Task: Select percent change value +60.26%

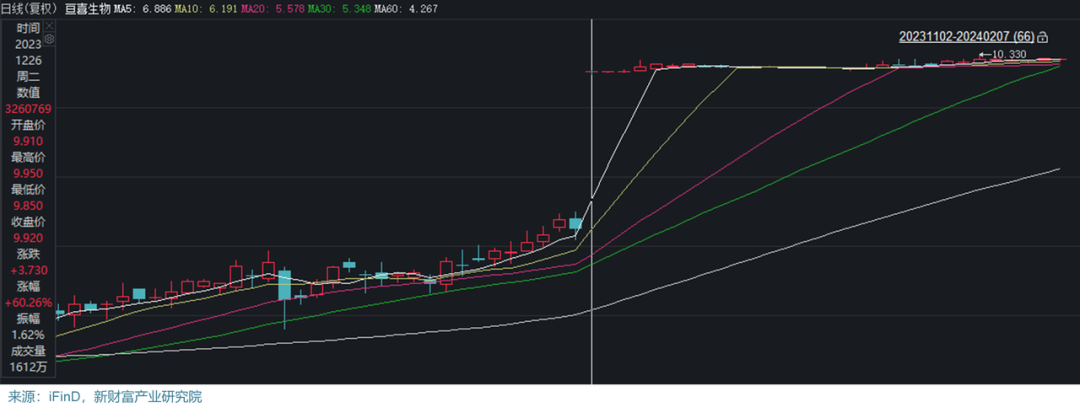Action: pyautogui.click(x=28, y=302)
